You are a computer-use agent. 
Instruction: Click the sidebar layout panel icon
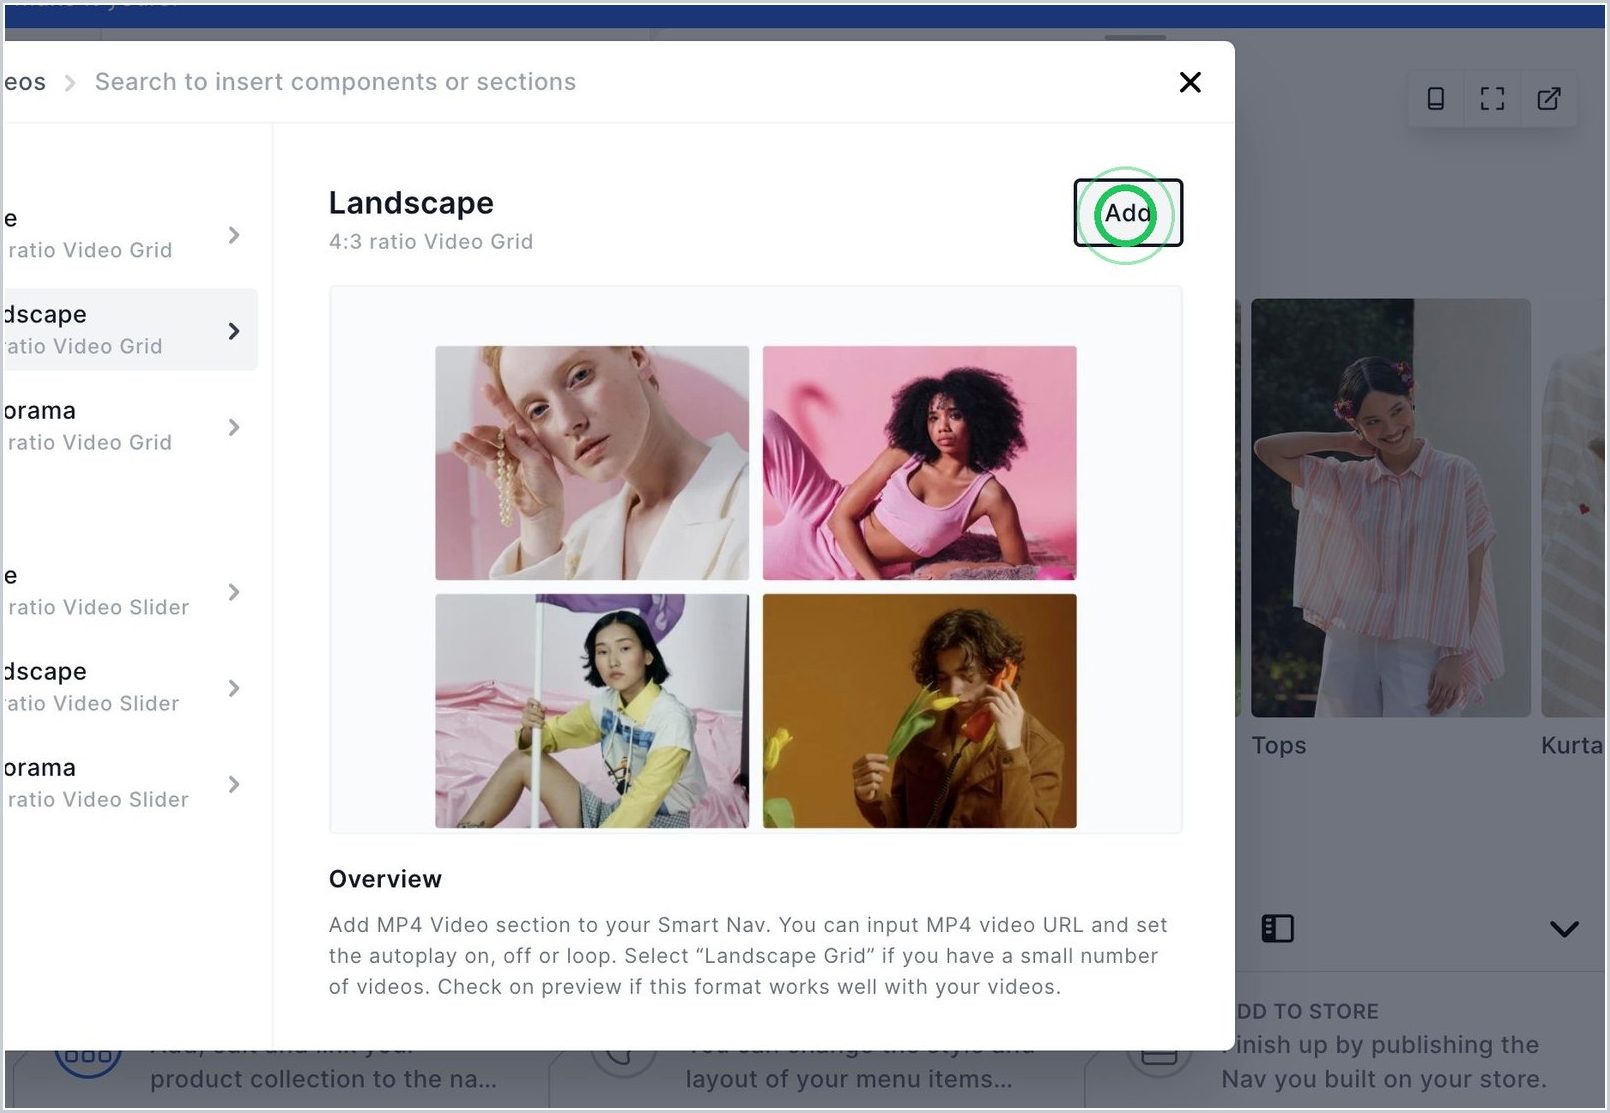(x=1278, y=929)
